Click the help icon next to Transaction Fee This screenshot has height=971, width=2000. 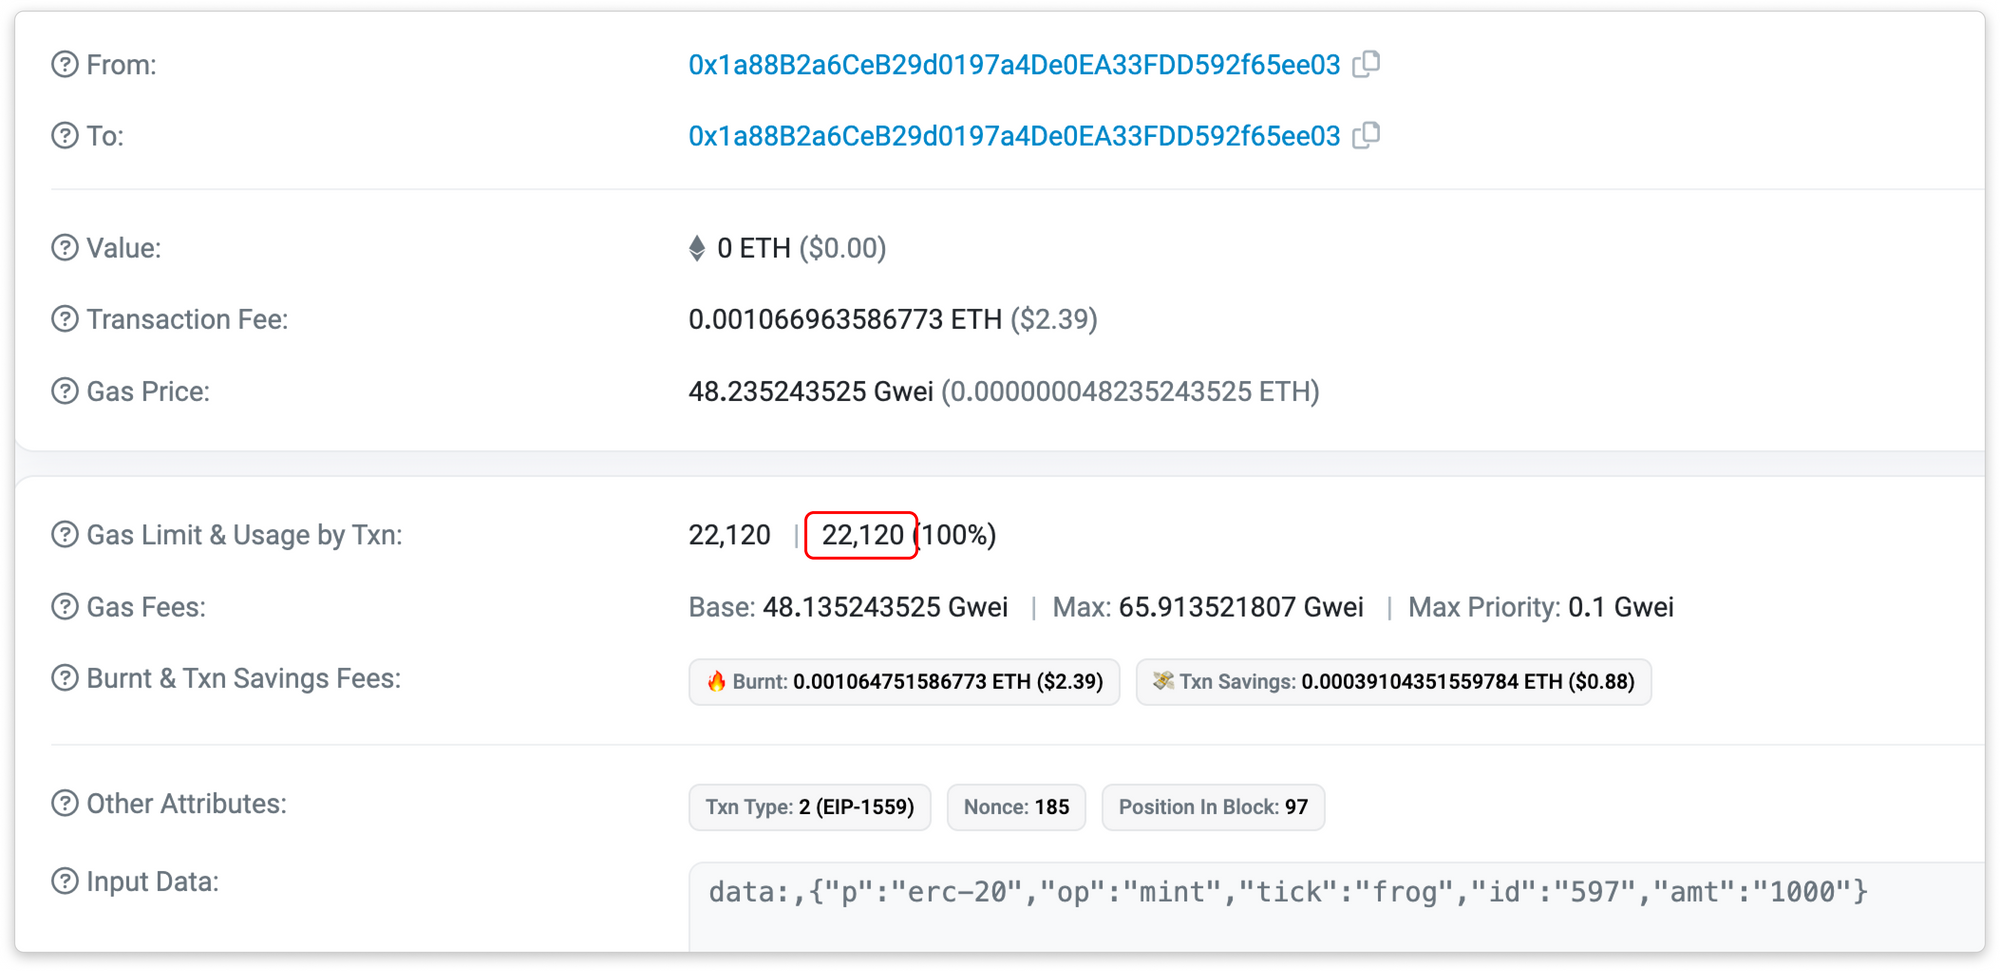[x=65, y=320]
